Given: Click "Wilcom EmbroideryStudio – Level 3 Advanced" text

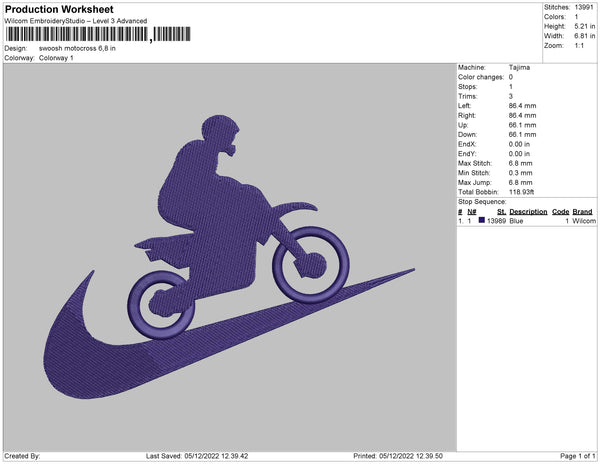Looking at the screenshot, I should [x=76, y=21].
